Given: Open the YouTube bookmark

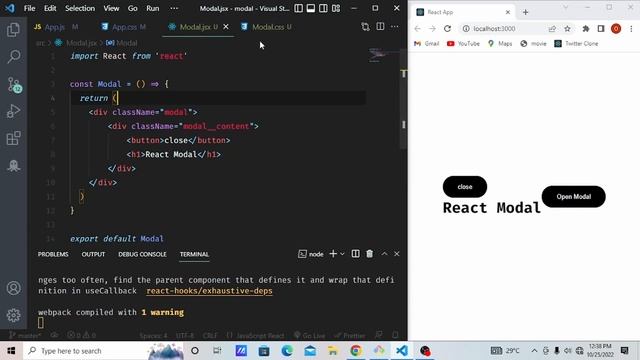Looking at the screenshot, I should point(463,44).
